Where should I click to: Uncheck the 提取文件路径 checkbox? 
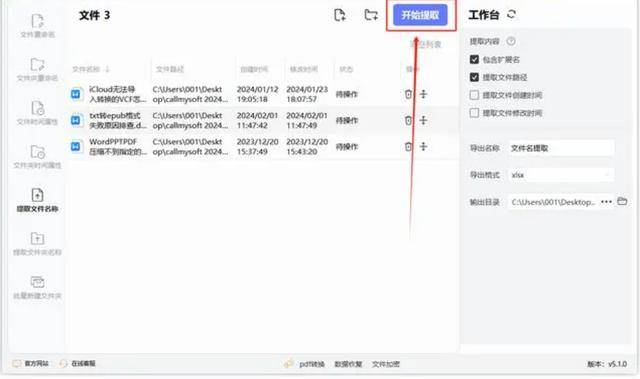474,78
